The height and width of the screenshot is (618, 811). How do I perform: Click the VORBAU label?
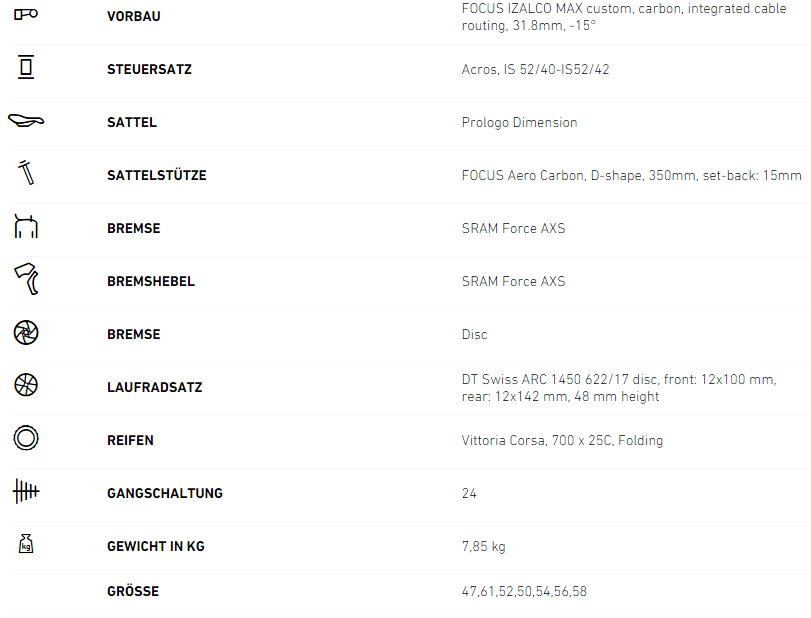[x=133, y=16]
